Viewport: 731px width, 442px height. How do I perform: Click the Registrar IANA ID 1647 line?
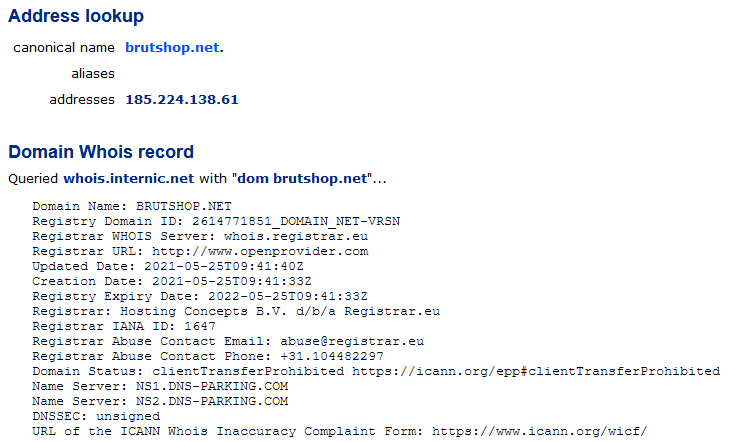coord(124,326)
